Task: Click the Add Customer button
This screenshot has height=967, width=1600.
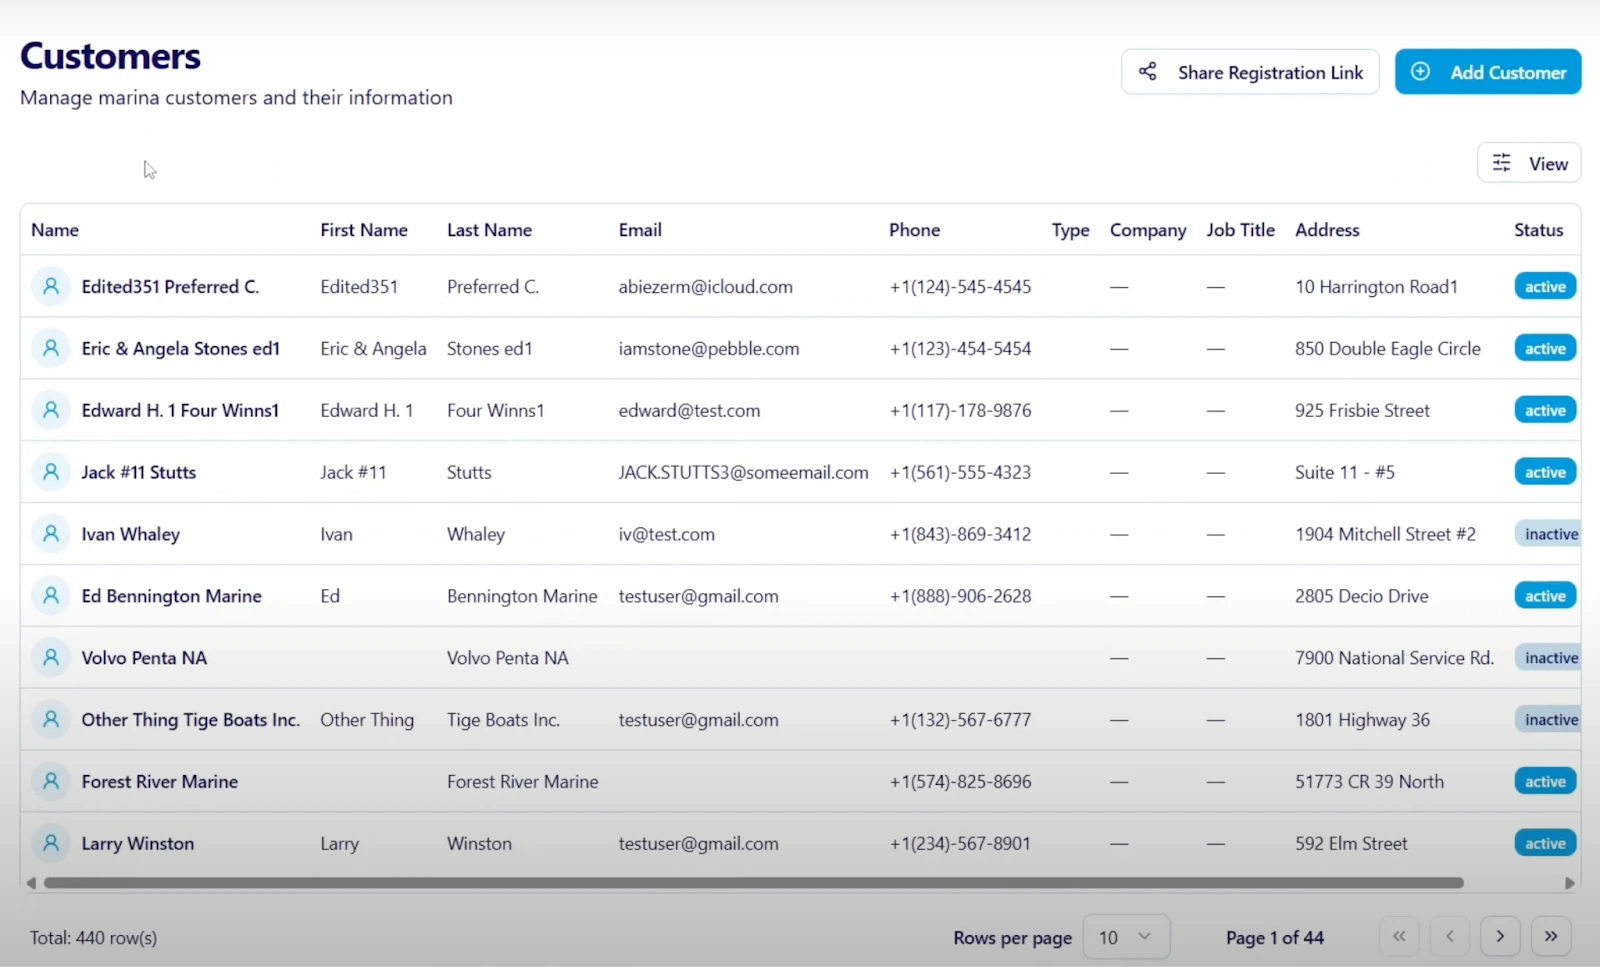Action: [x=1488, y=72]
